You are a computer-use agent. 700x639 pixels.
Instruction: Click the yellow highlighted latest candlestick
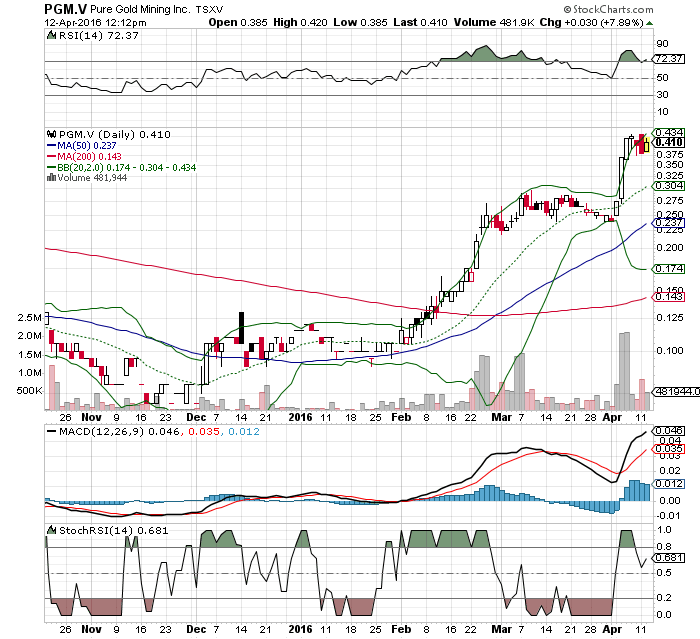coord(646,145)
